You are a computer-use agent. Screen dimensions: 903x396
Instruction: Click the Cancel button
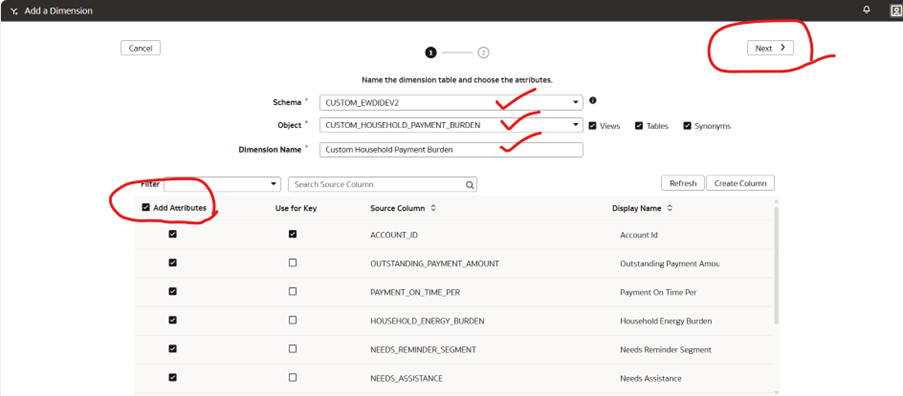[x=141, y=48]
